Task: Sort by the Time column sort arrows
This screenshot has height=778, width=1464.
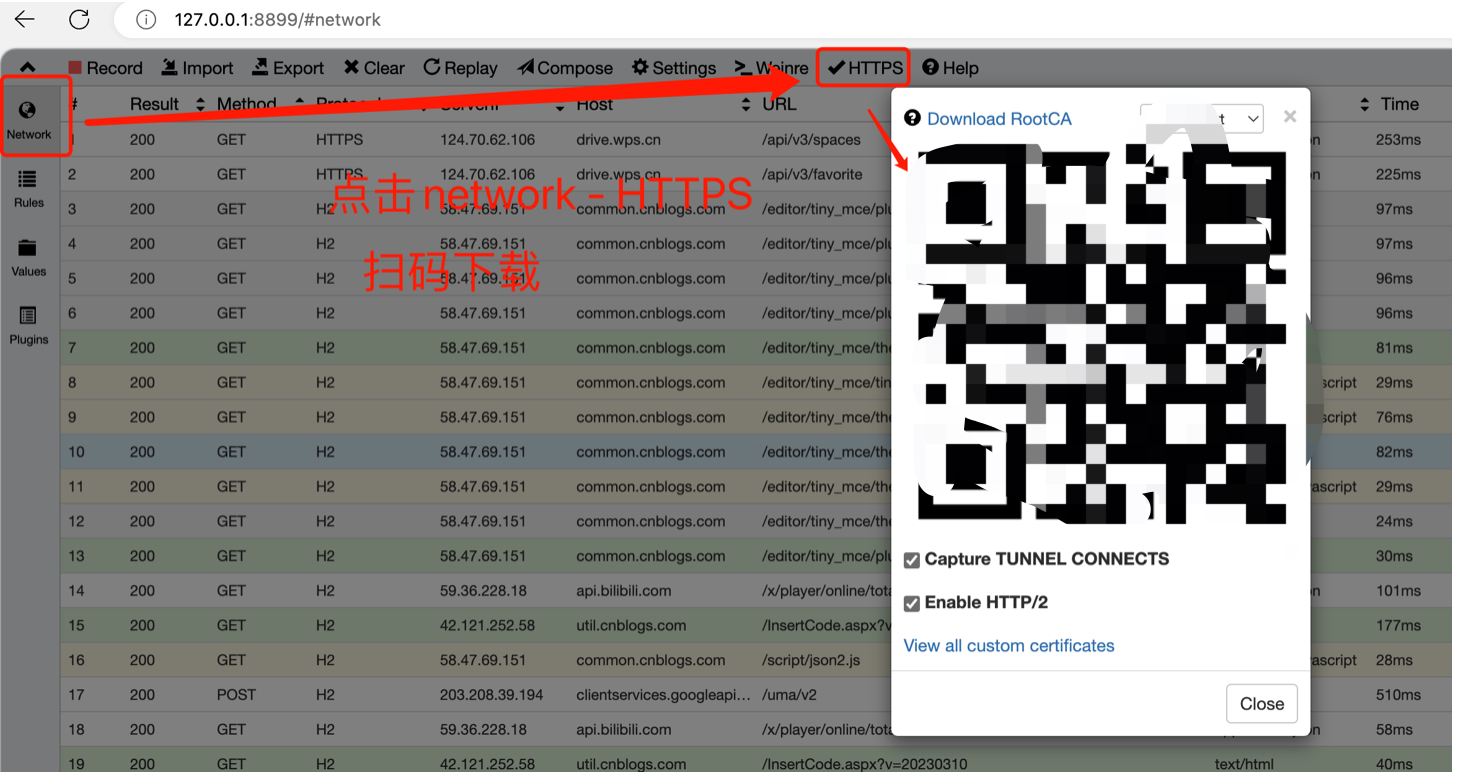Action: (x=1365, y=104)
